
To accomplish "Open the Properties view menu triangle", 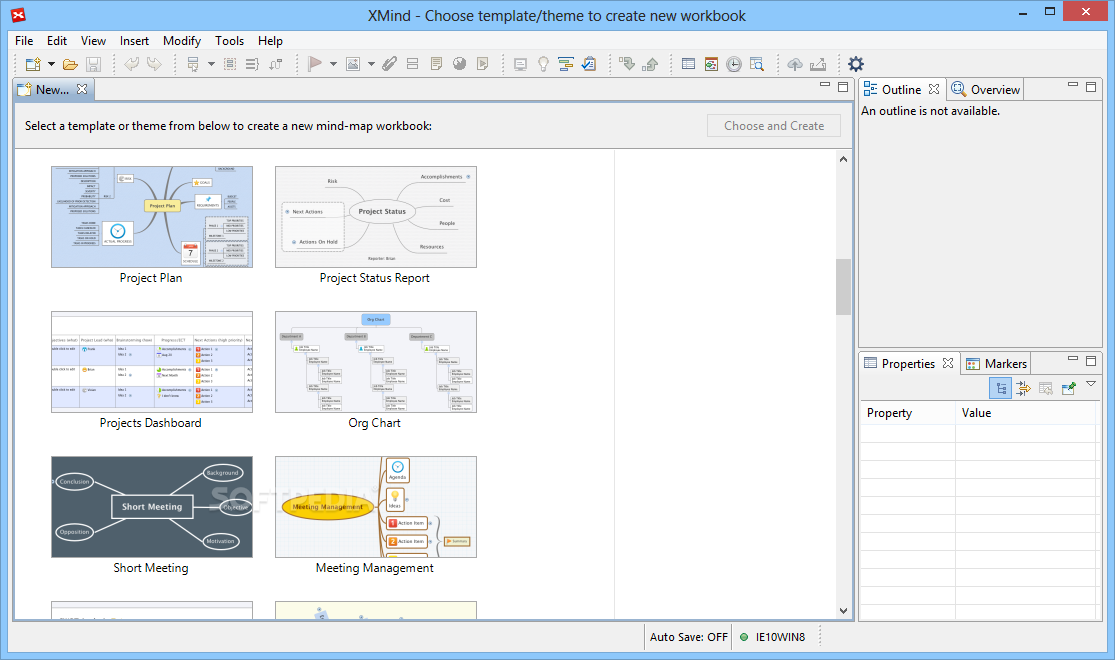I will point(1091,384).
